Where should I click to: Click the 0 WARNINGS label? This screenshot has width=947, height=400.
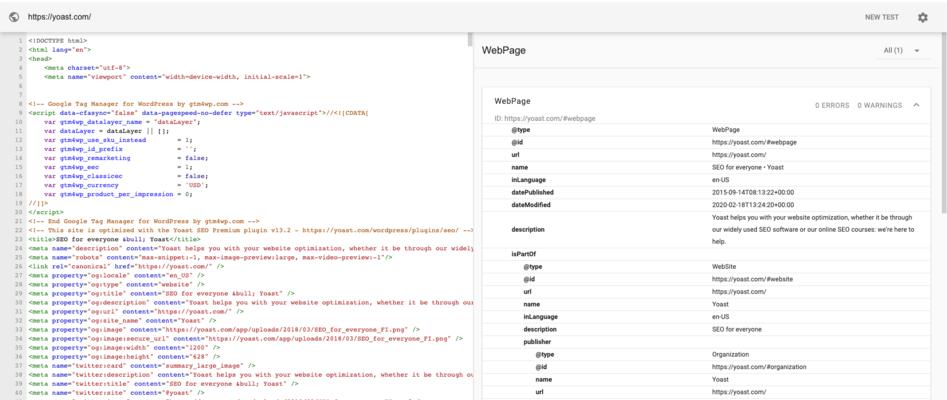point(879,105)
